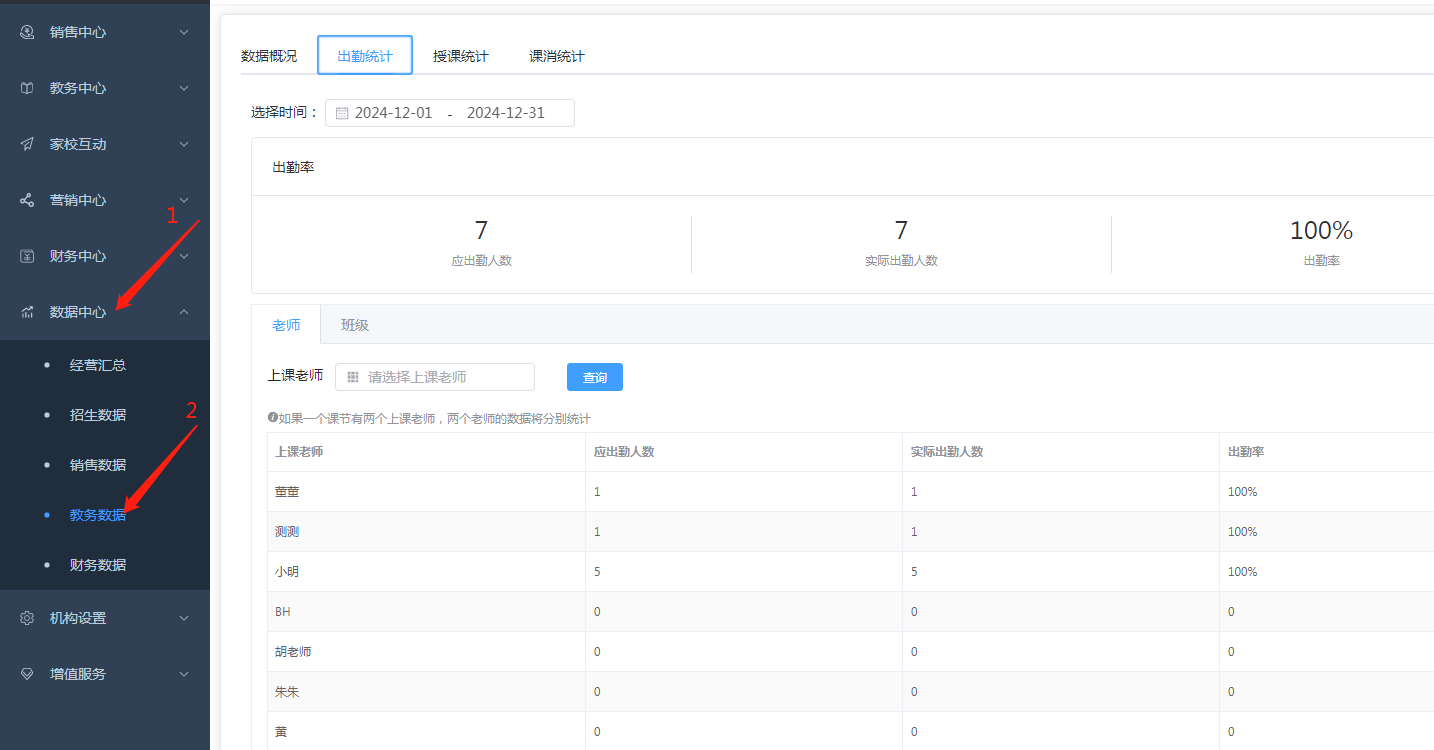Image resolution: width=1434 pixels, height=750 pixels.
Task: Expand the 财务中心 menu chevron
Action: [x=184, y=256]
